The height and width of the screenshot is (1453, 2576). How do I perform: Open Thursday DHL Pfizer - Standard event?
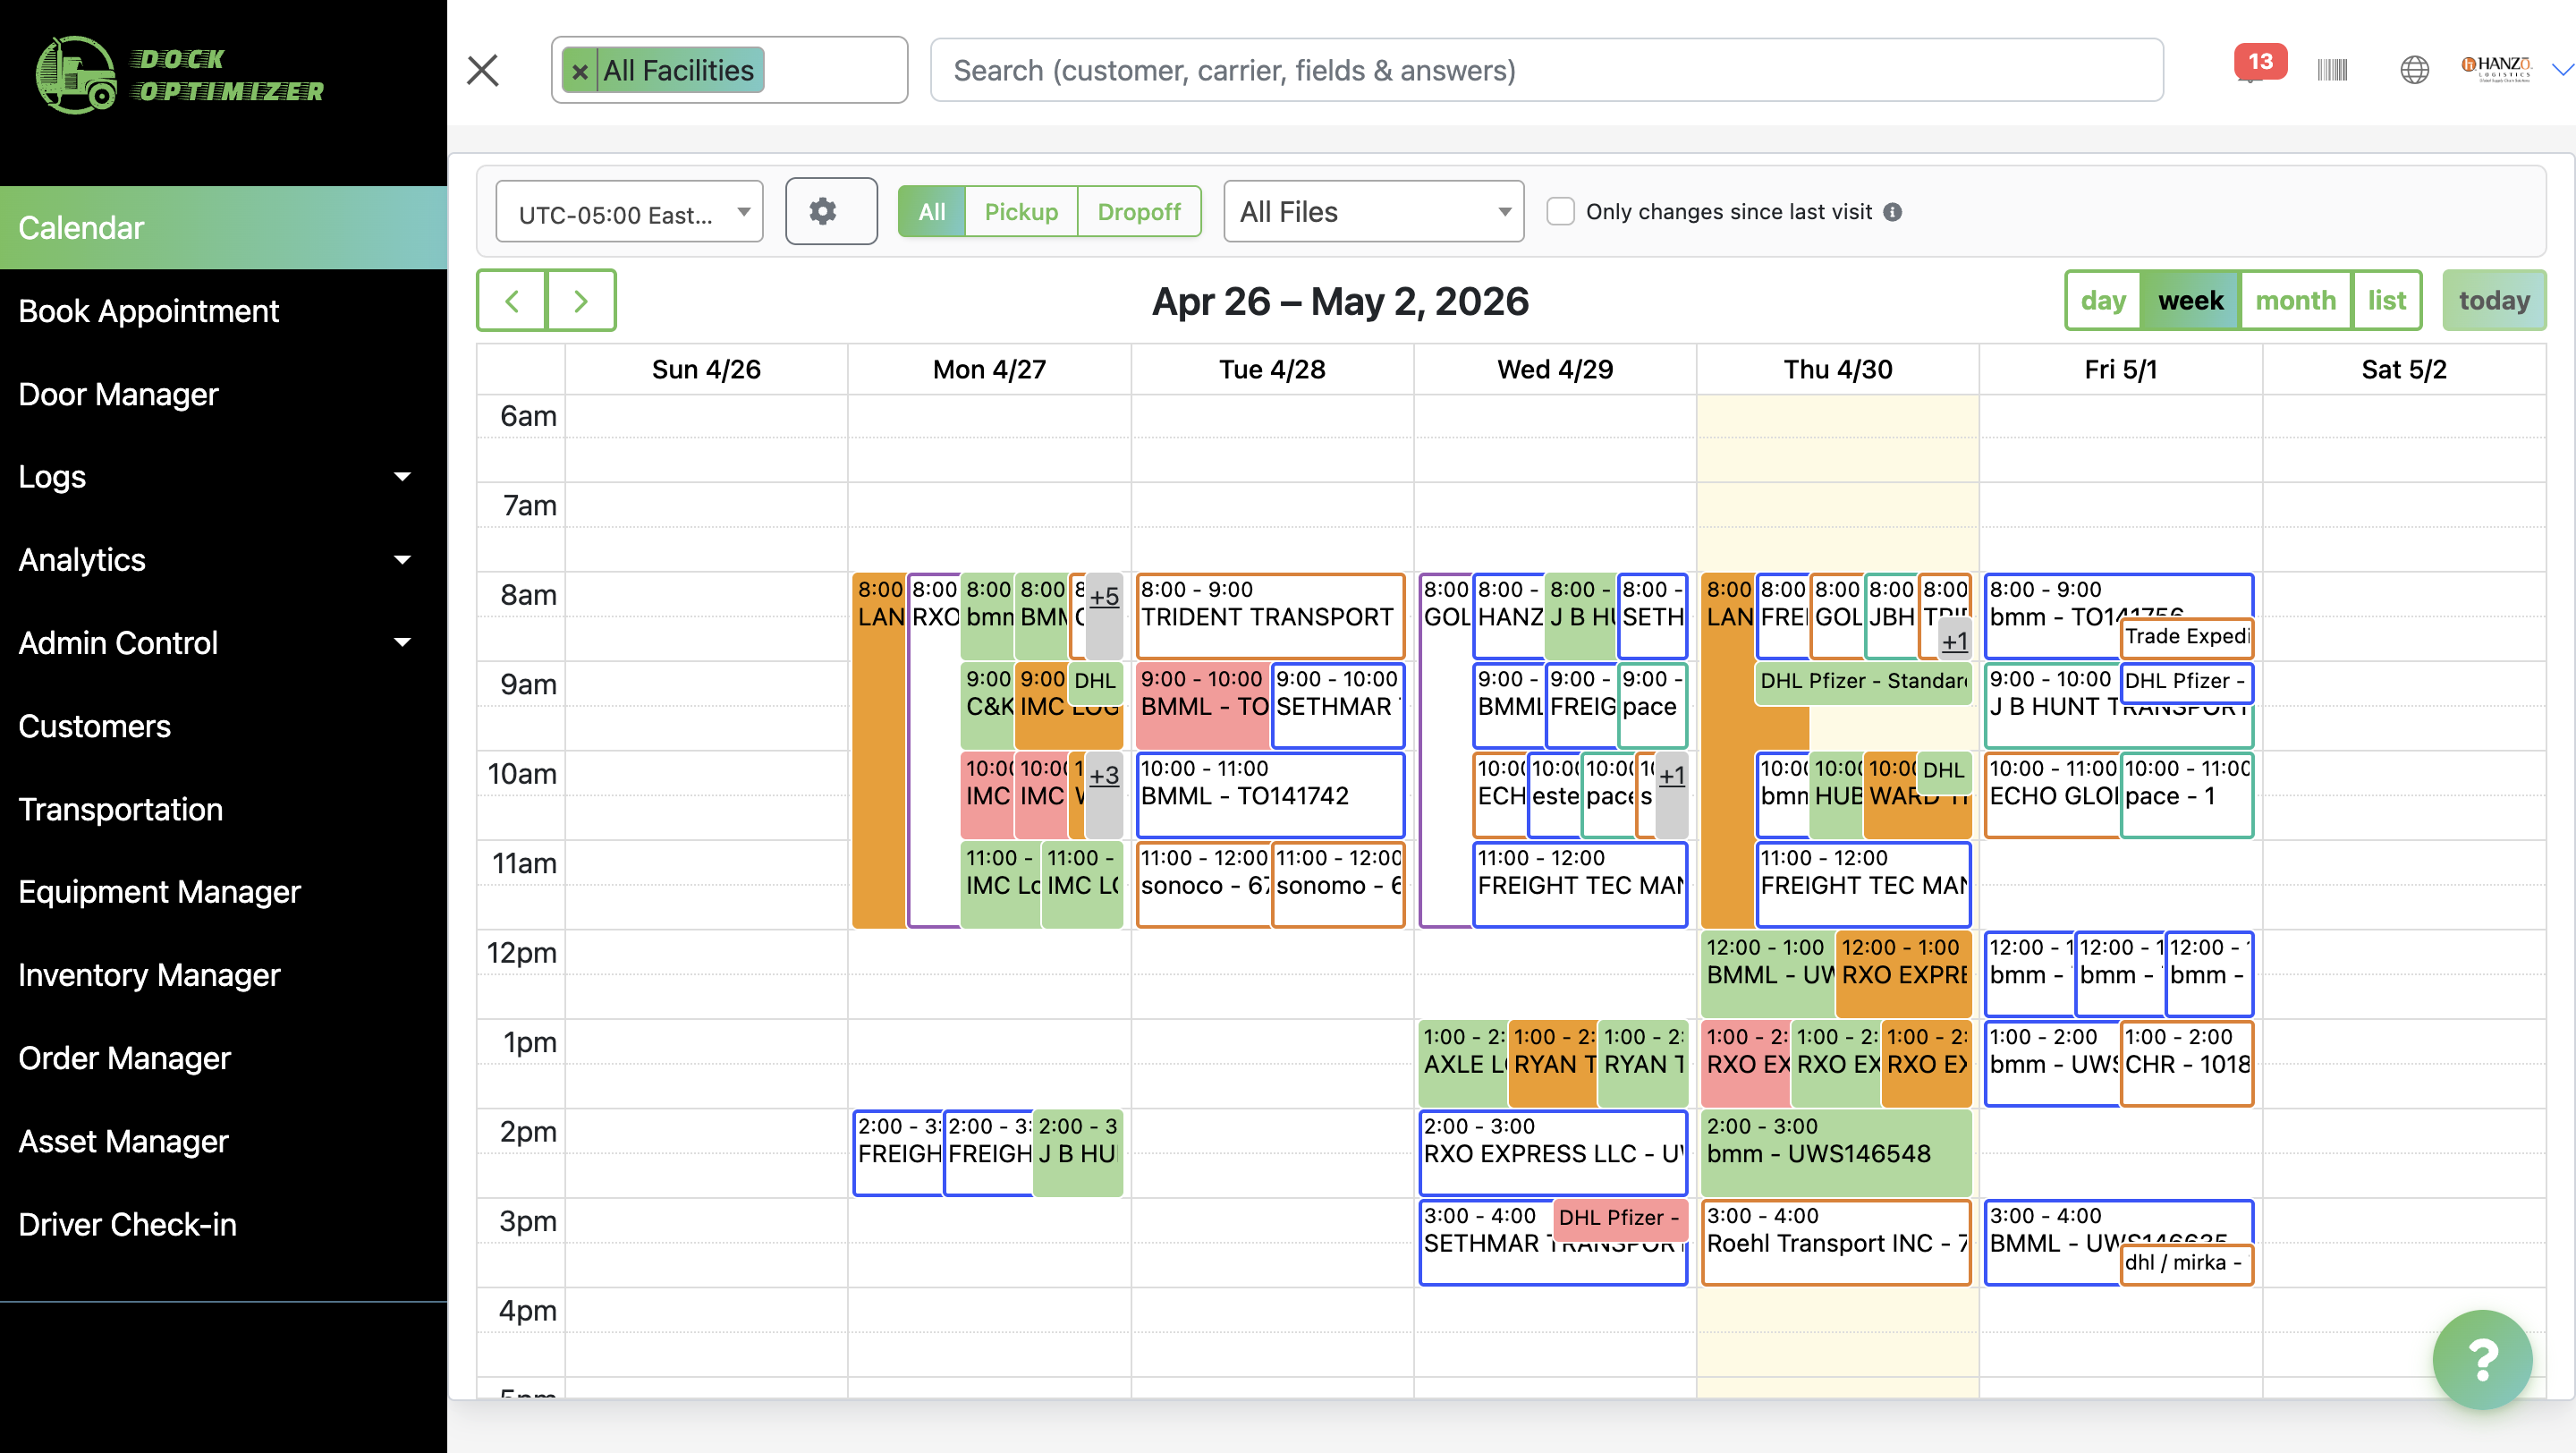pyautogui.click(x=1863, y=682)
